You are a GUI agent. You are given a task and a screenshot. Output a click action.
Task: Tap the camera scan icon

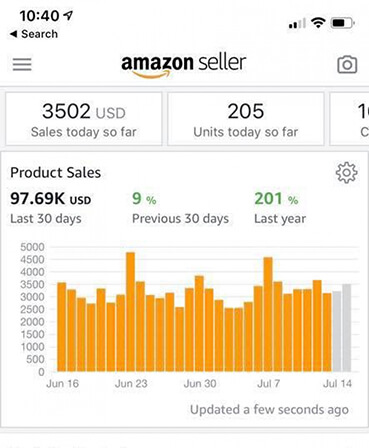click(x=347, y=64)
